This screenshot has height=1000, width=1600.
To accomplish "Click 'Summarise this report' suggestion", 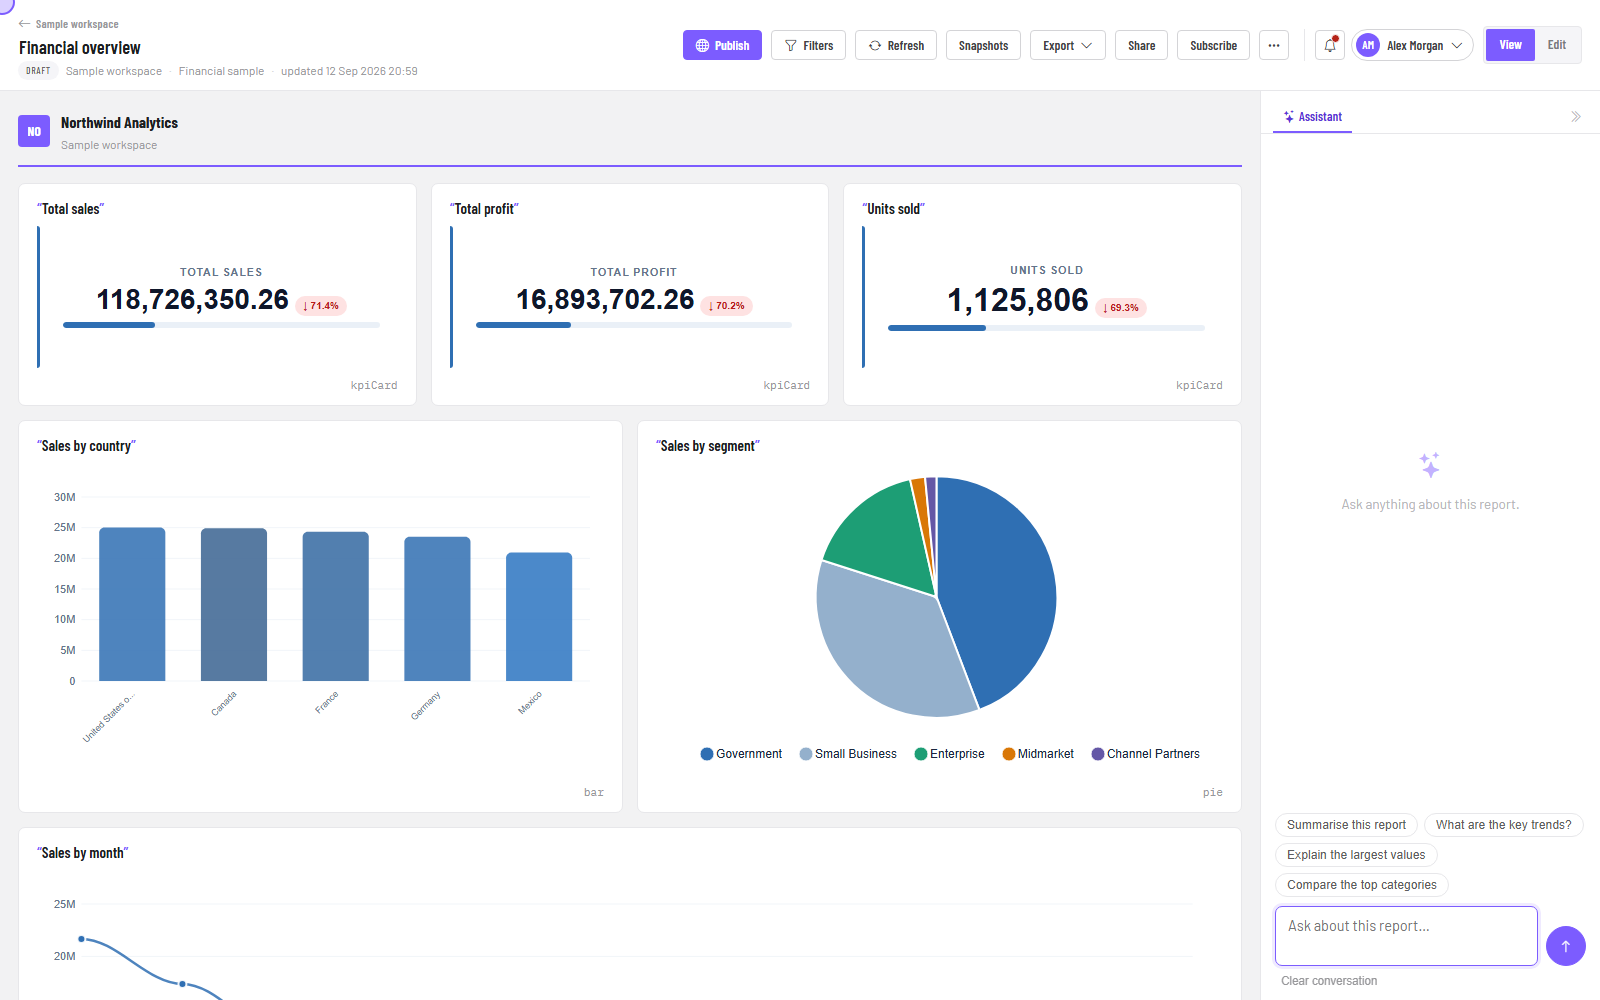I will [1346, 825].
